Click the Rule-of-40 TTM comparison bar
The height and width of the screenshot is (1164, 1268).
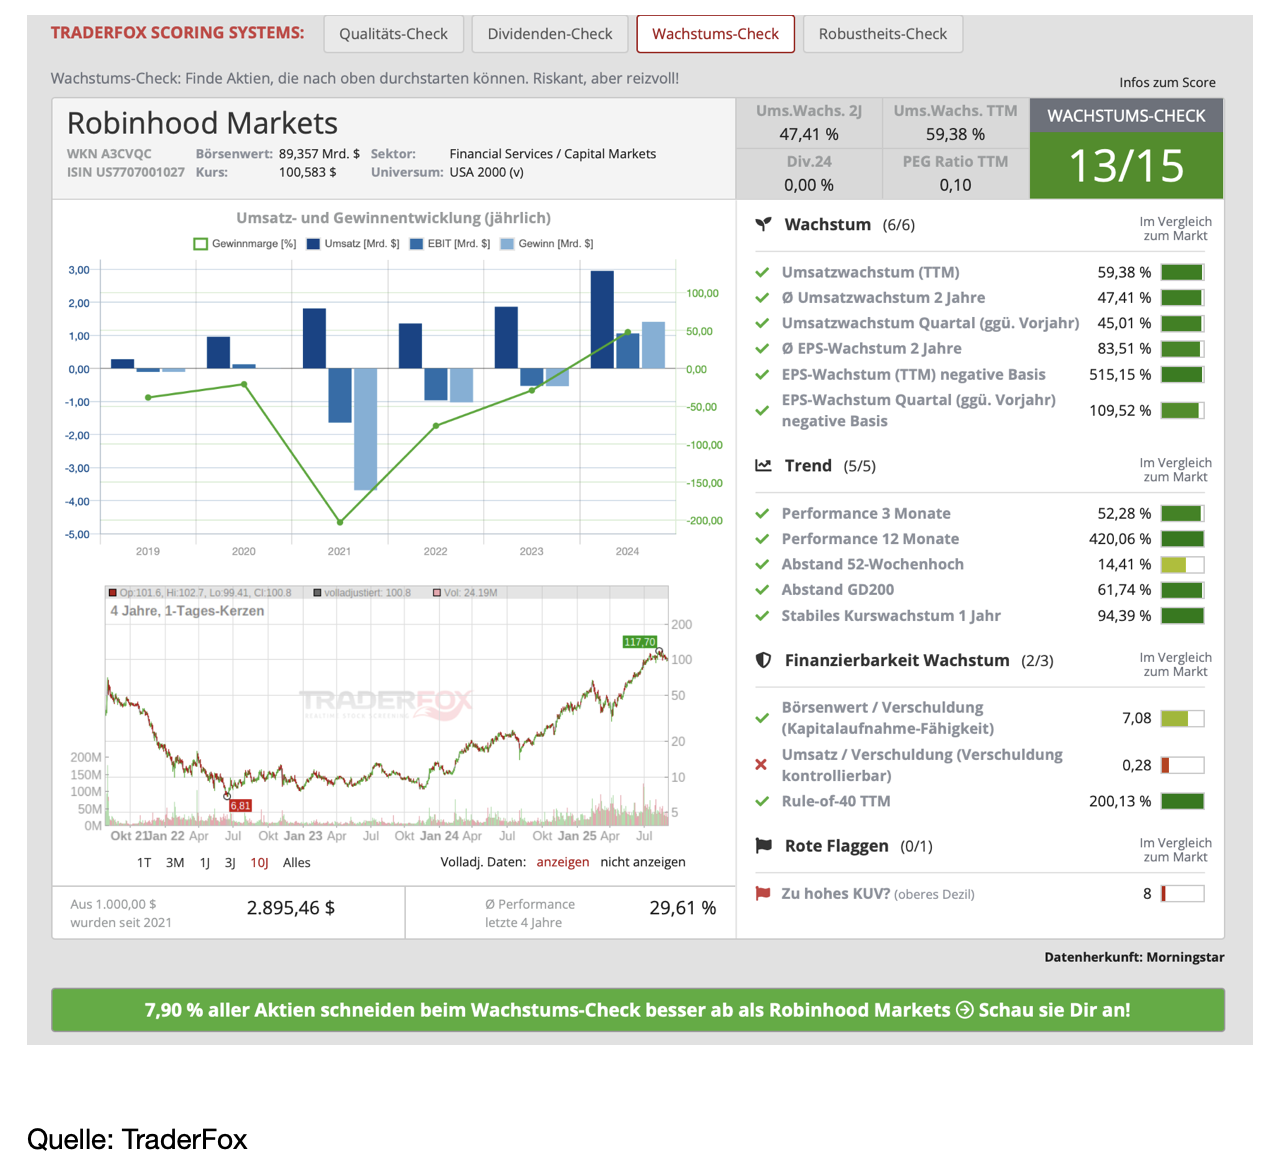coord(1182,801)
